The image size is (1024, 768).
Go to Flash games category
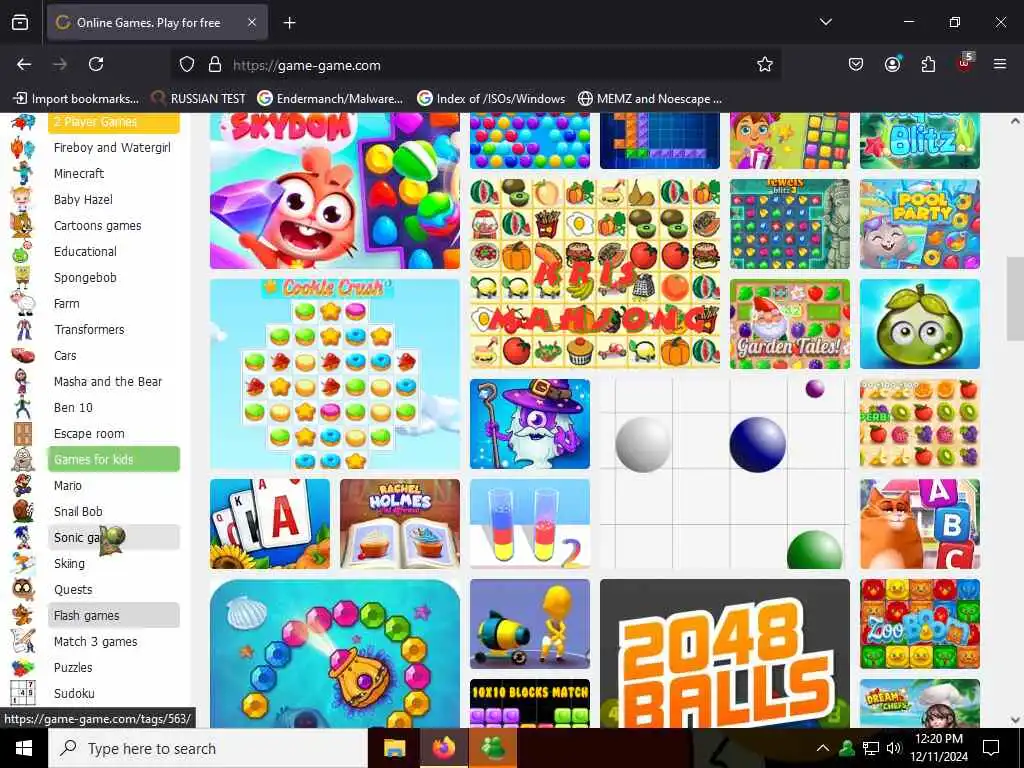point(114,615)
